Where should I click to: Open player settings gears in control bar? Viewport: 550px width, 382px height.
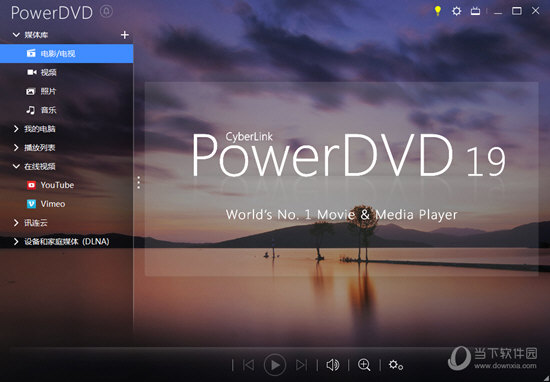[x=396, y=365]
